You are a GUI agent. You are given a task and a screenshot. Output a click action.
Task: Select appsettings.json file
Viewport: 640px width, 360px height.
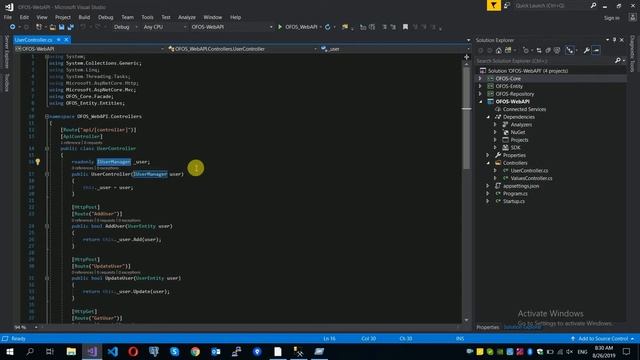[521, 186]
